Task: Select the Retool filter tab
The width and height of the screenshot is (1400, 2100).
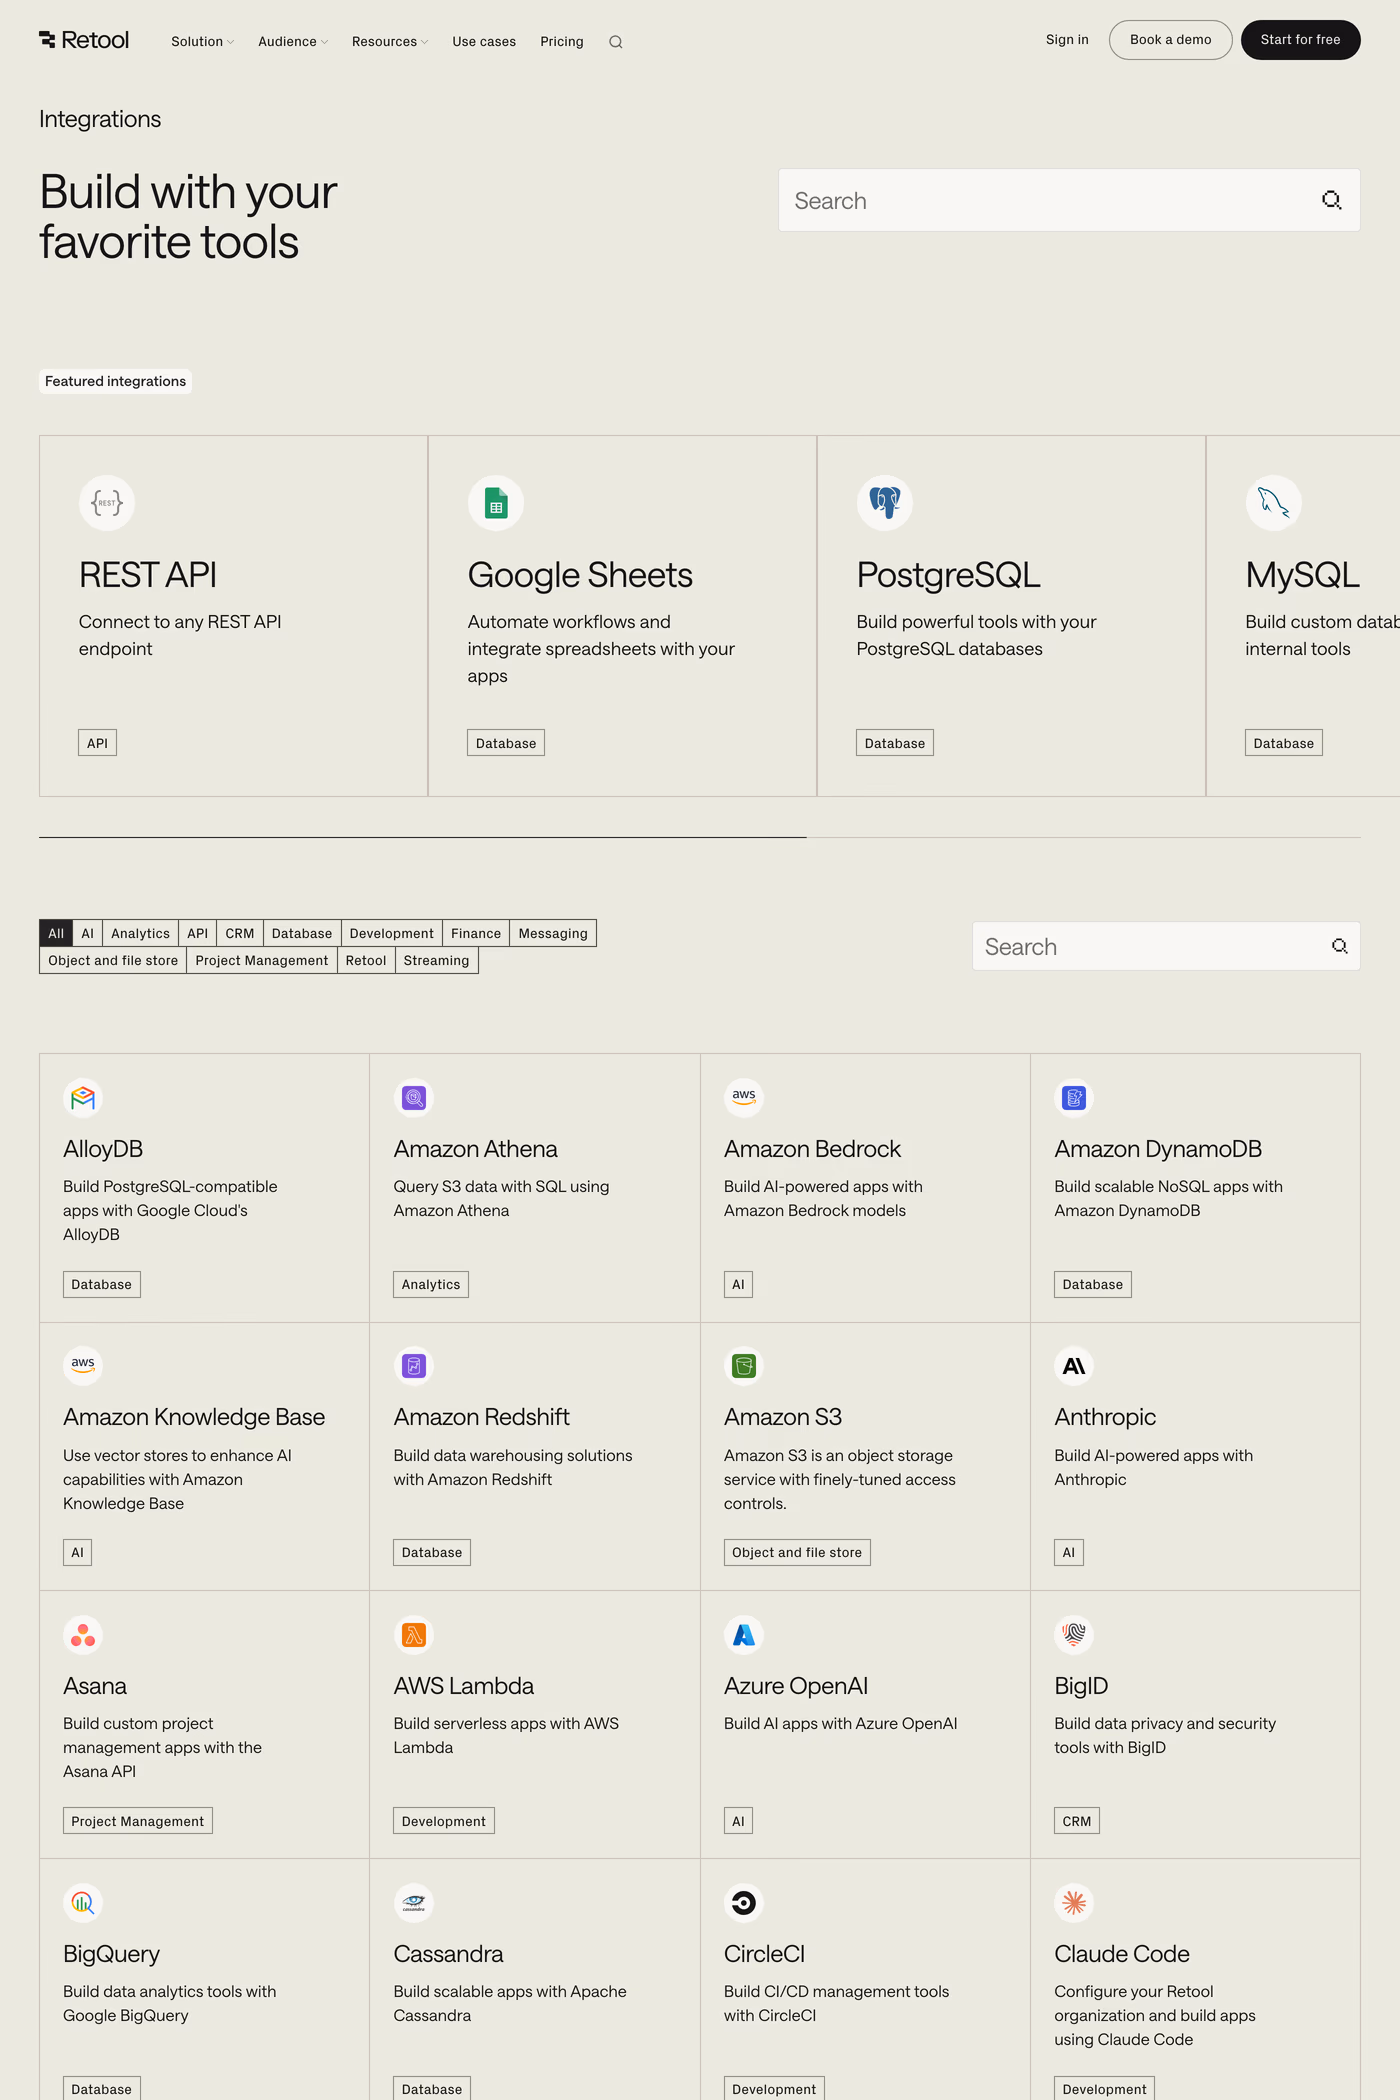Action: pyautogui.click(x=366, y=960)
